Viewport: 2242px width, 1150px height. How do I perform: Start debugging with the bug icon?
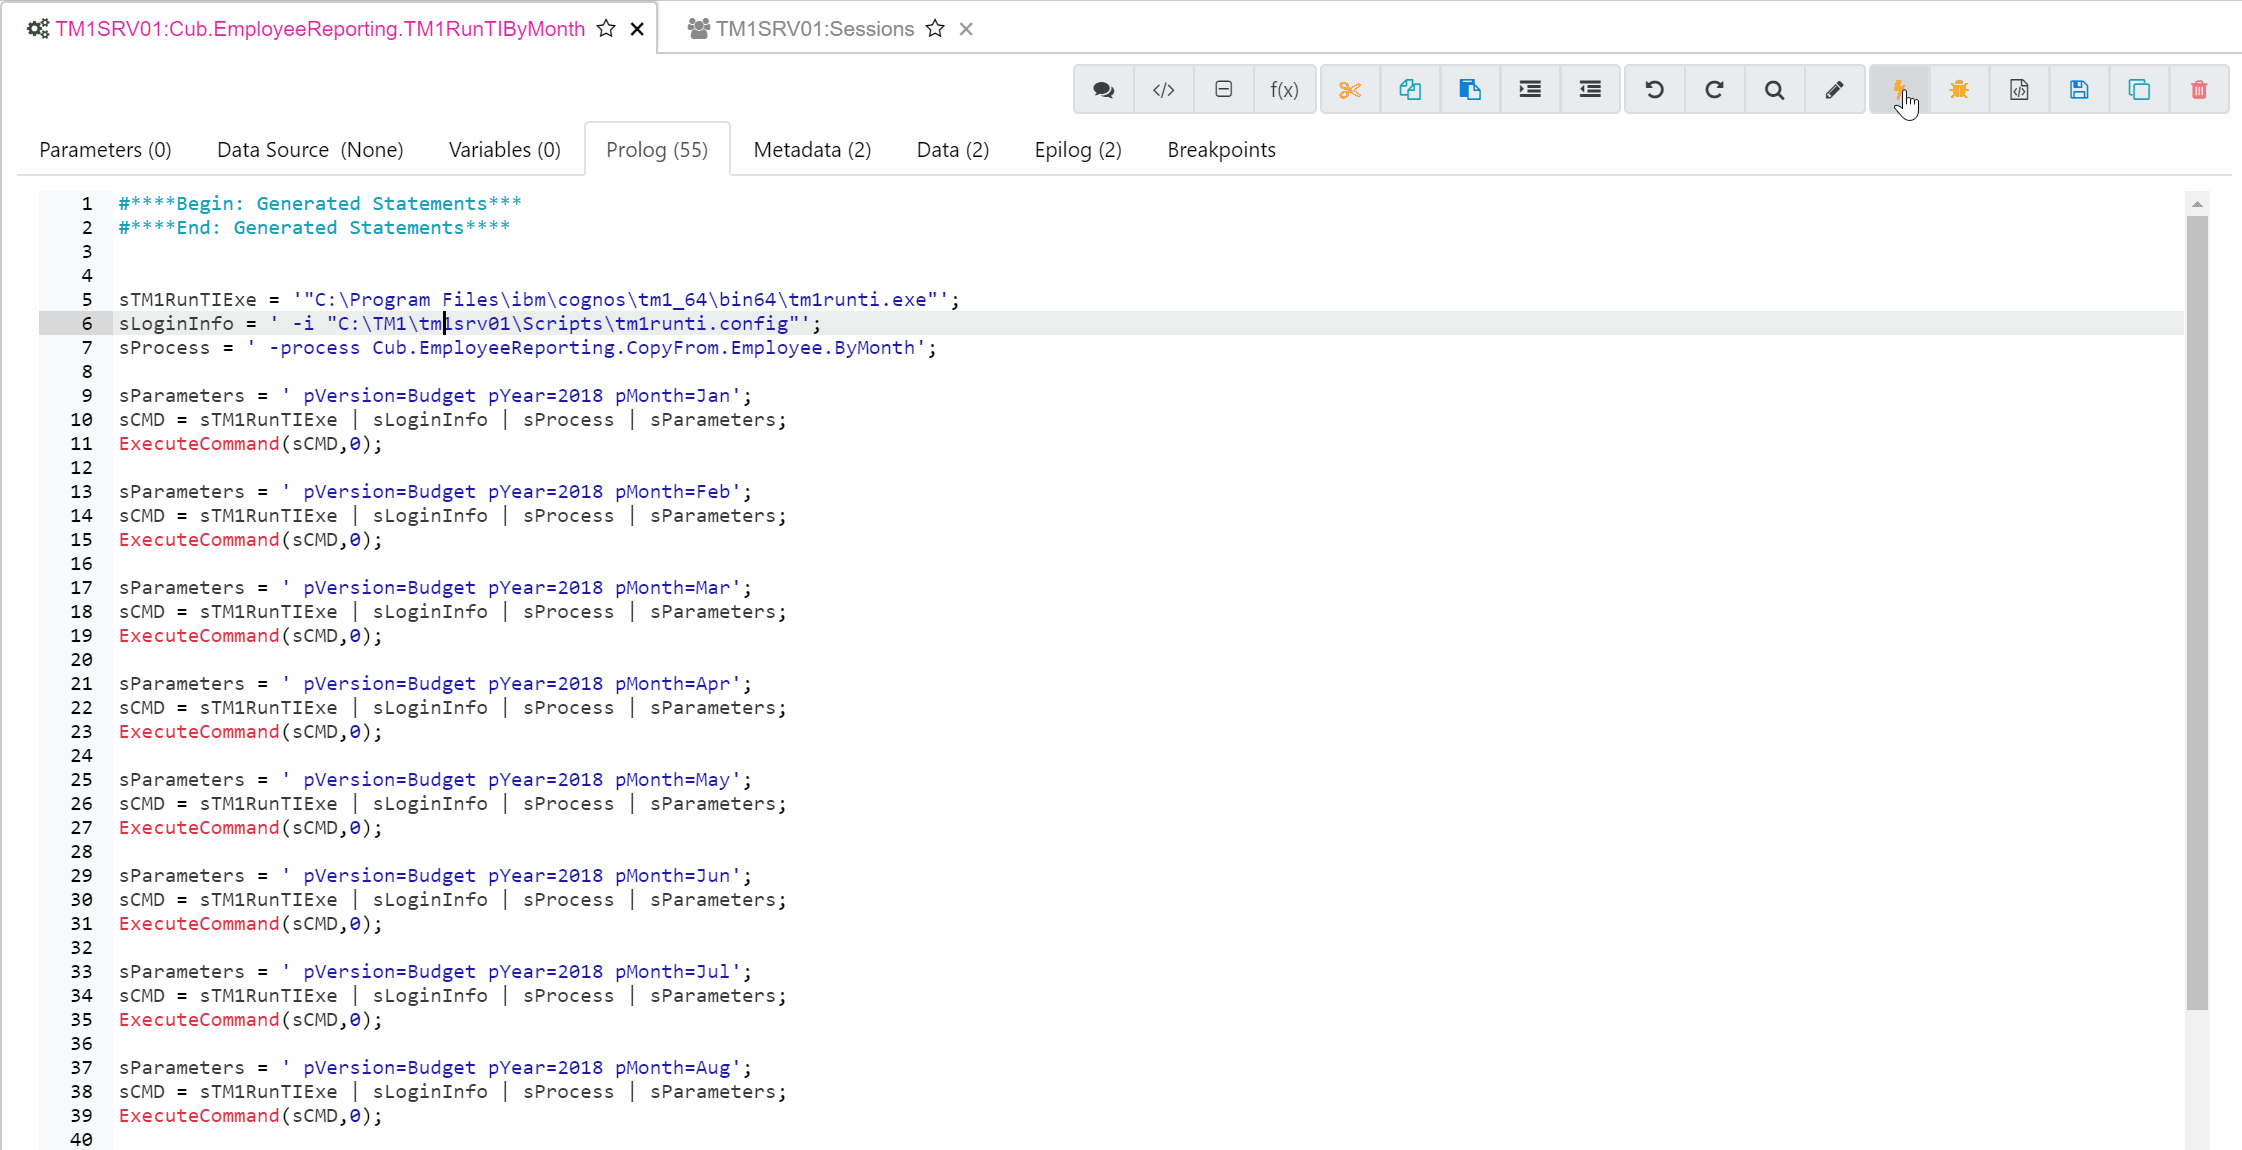point(1959,90)
